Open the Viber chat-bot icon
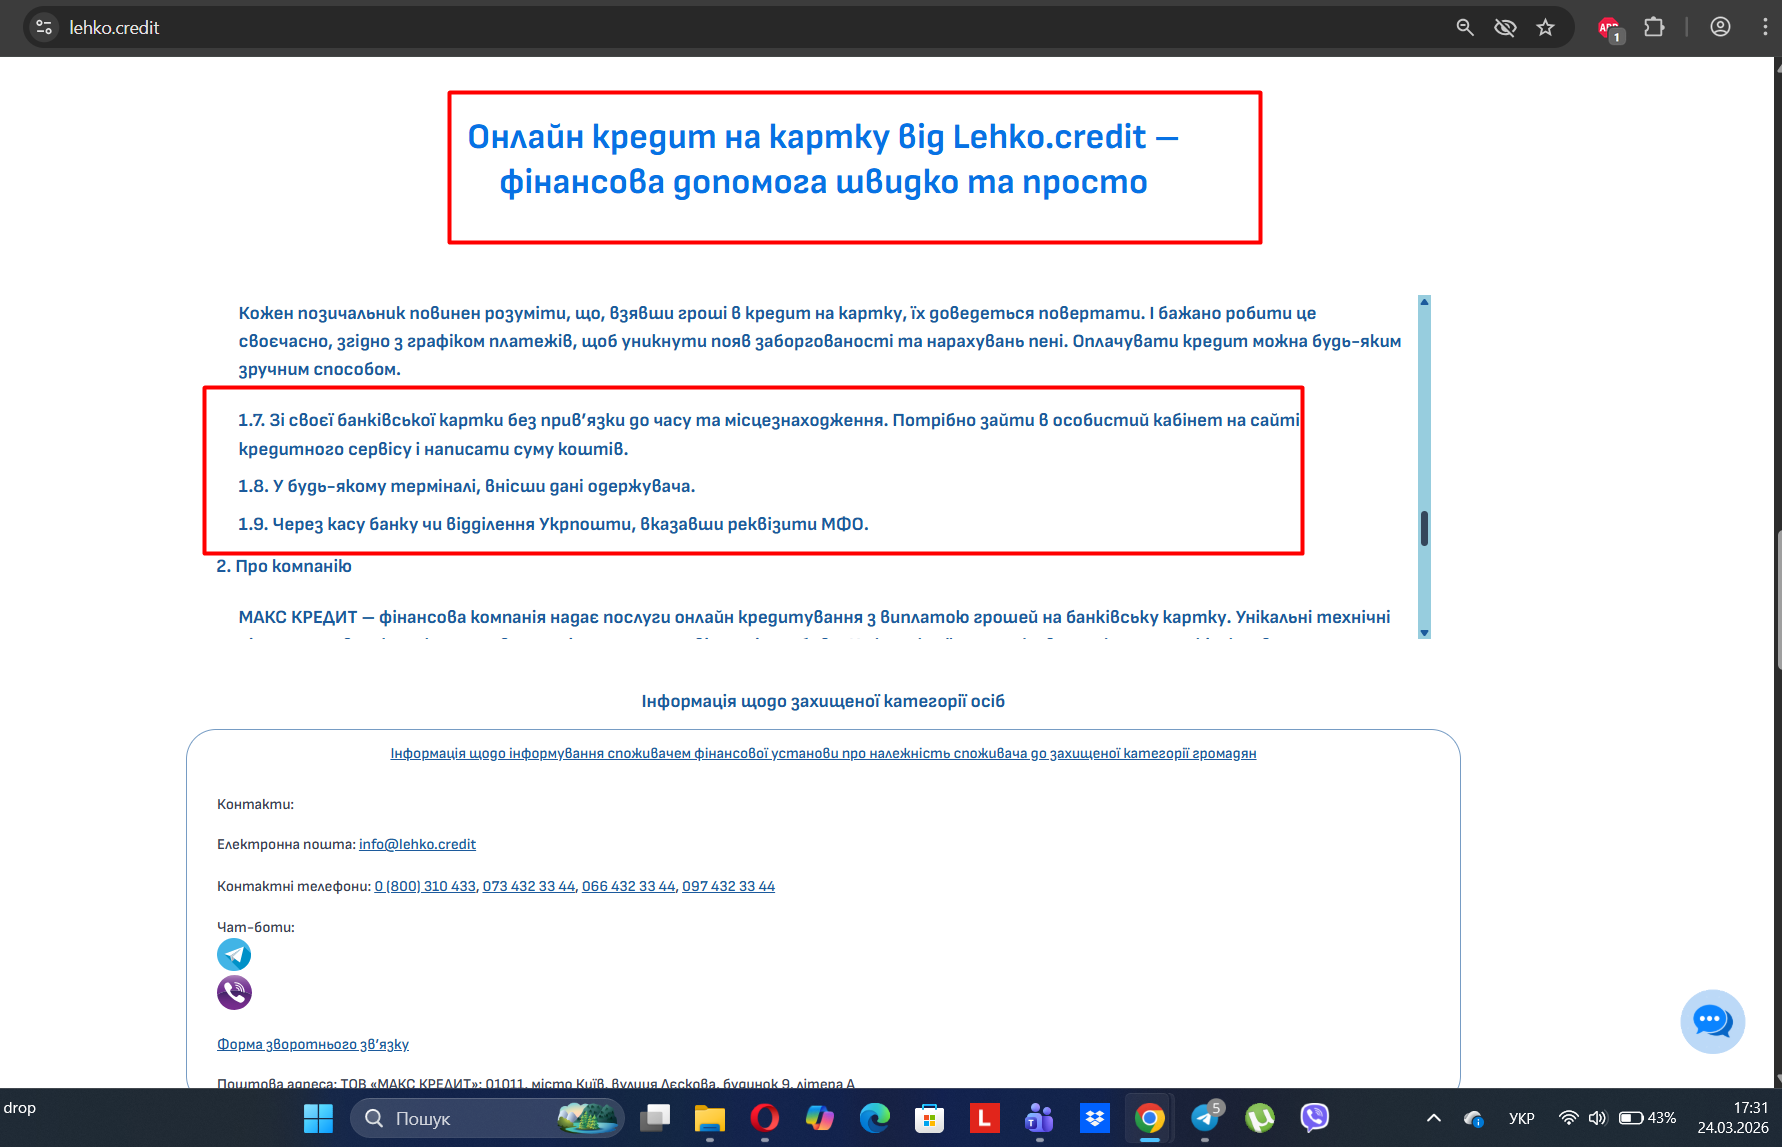 click(234, 993)
